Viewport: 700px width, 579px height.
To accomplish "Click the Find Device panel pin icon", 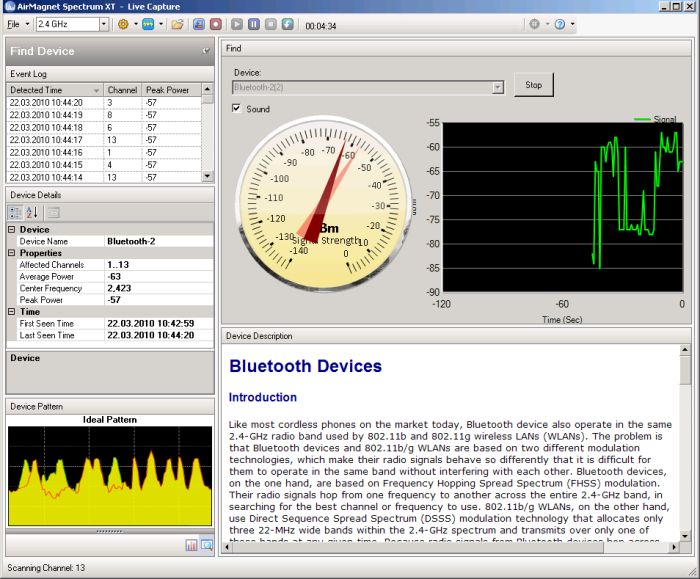I will coord(206,51).
